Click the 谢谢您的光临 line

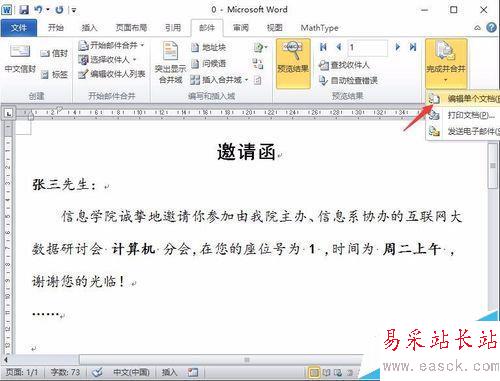[79, 281]
